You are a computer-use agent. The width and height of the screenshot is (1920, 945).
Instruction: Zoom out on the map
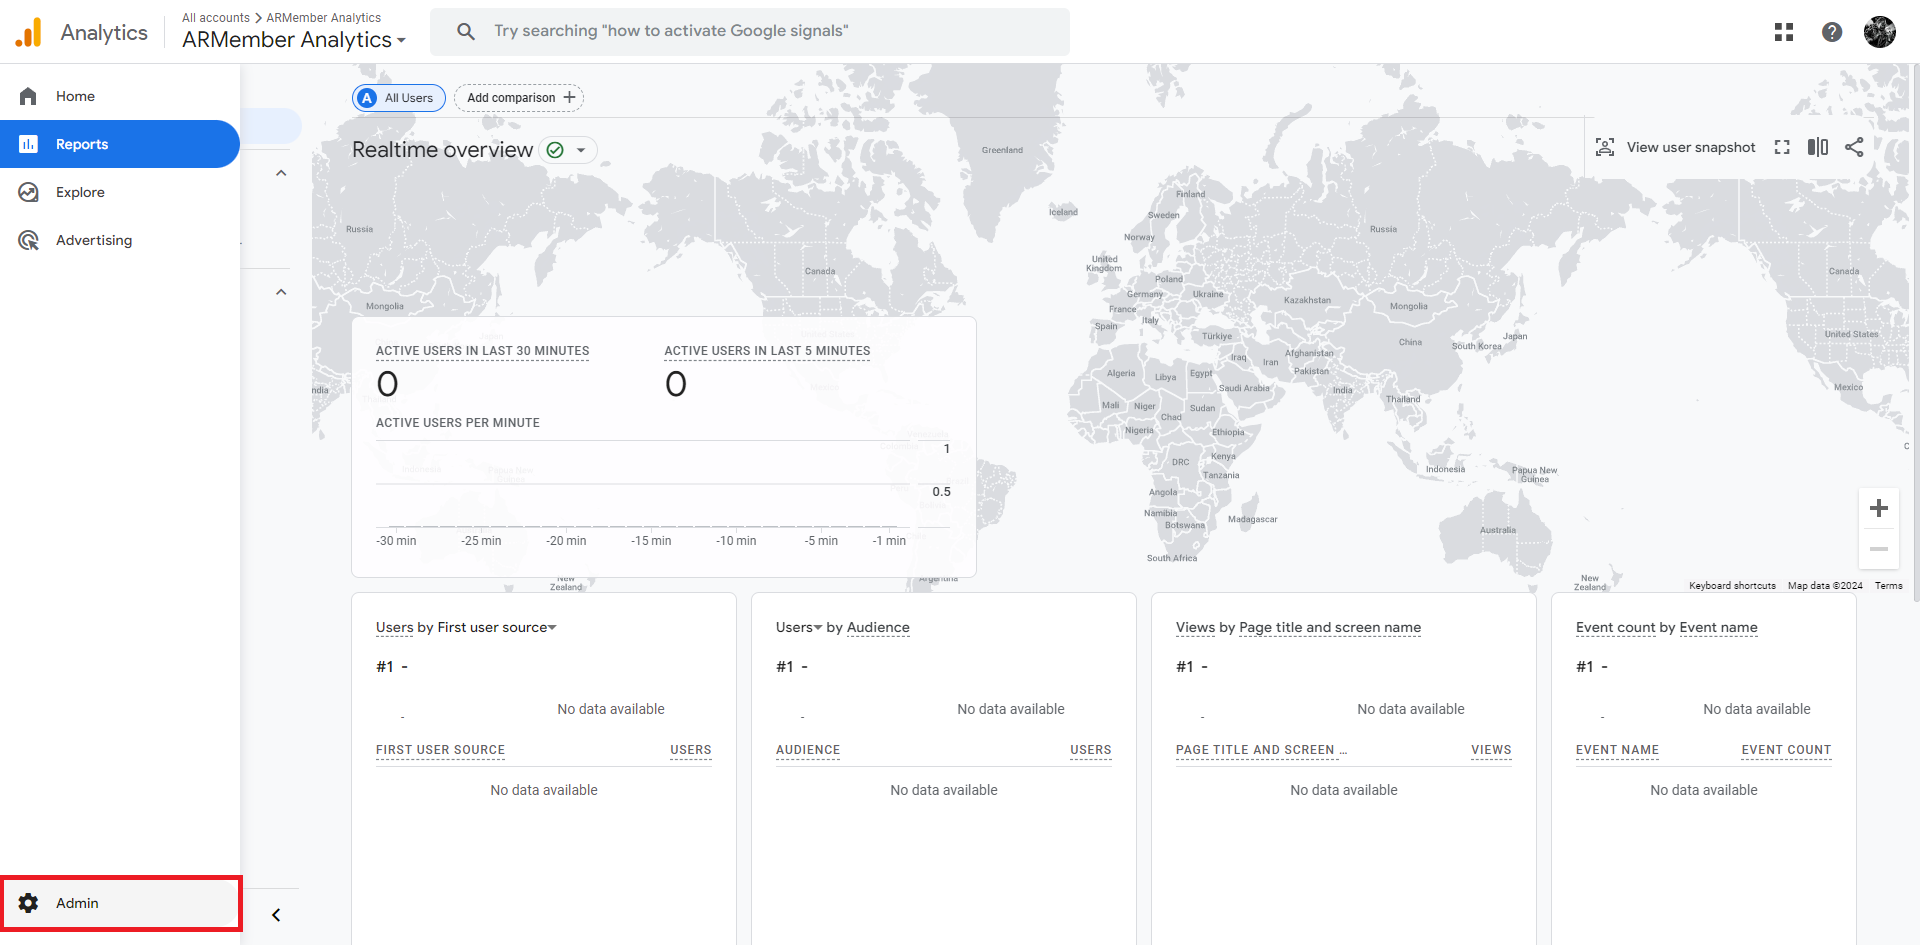(1879, 549)
